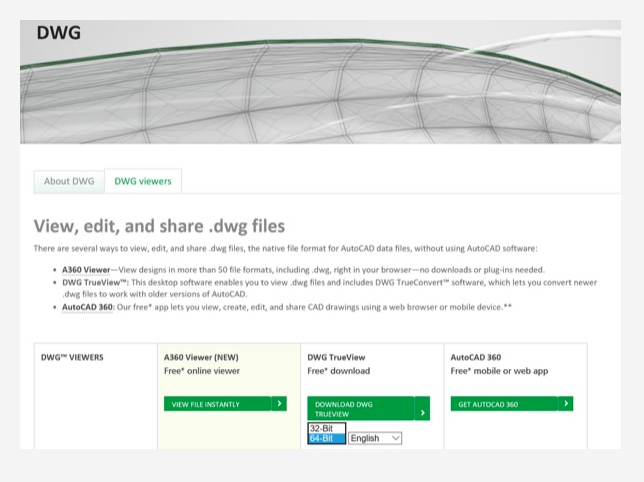The width and height of the screenshot is (644, 482).
Task: Open the A360 Viewer link
Action: pyautogui.click(x=86, y=270)
